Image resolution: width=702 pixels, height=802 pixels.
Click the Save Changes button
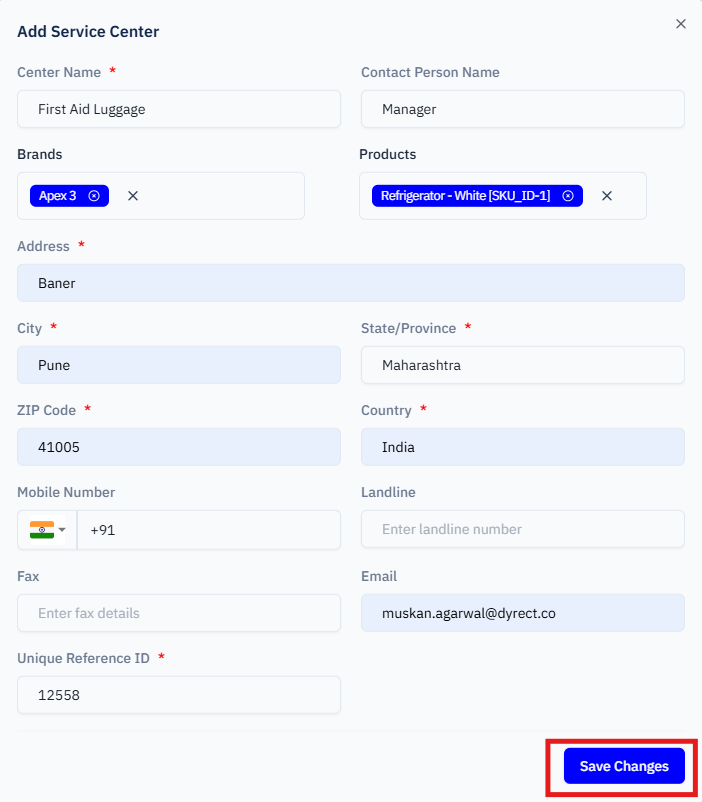pyautogui.click(x=624, y=766)
